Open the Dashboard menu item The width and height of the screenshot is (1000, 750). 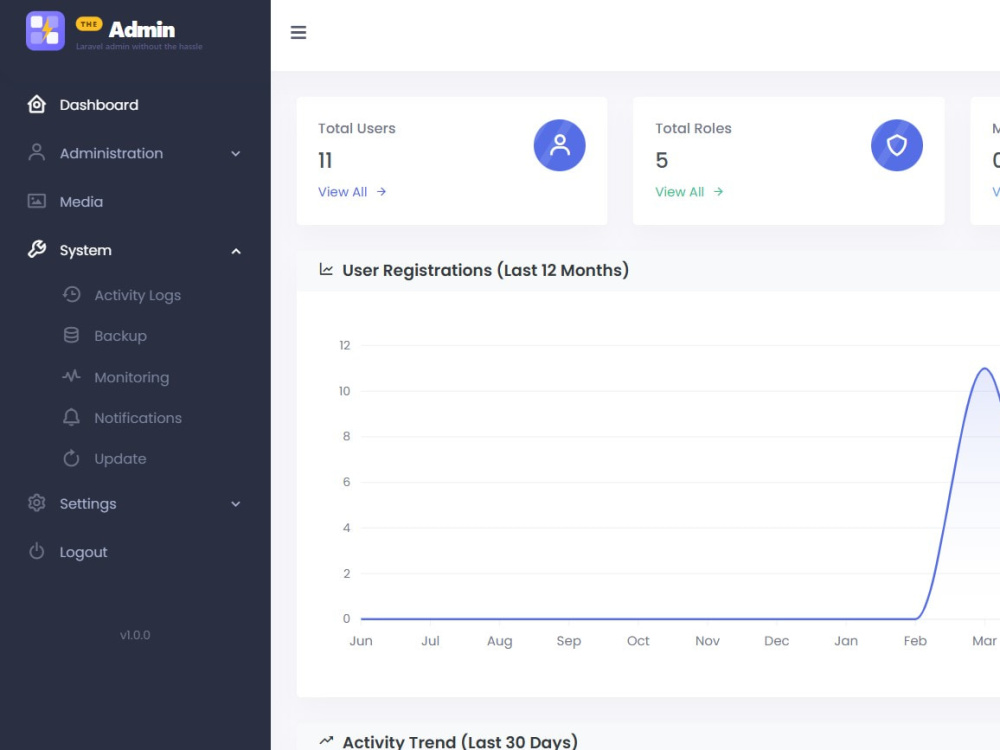pyautogui.click(x=135, y=105)
